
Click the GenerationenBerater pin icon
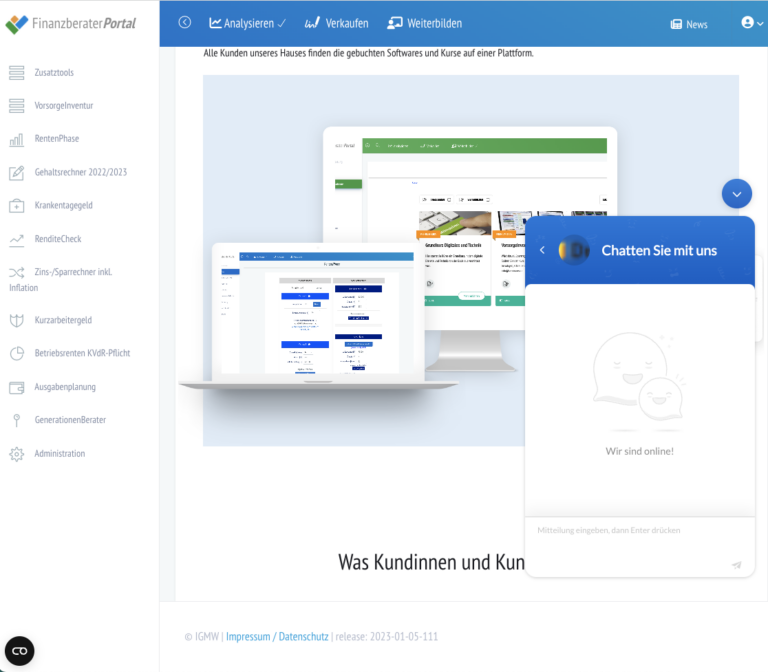click(x=16, y=420)
